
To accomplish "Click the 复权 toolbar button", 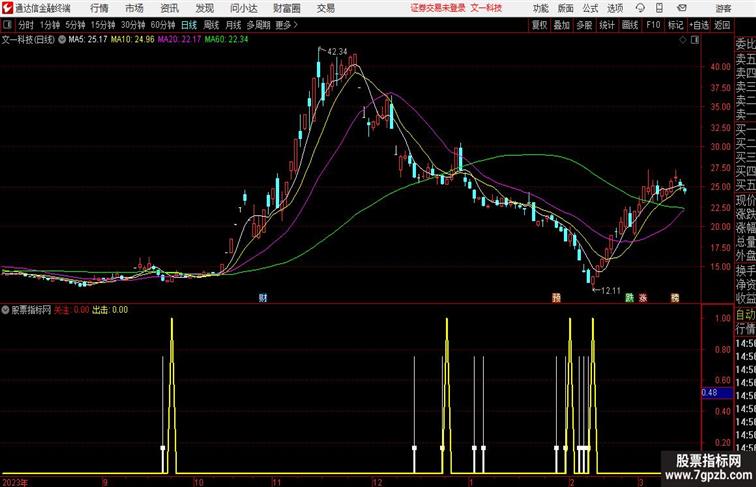I will 539,25.
